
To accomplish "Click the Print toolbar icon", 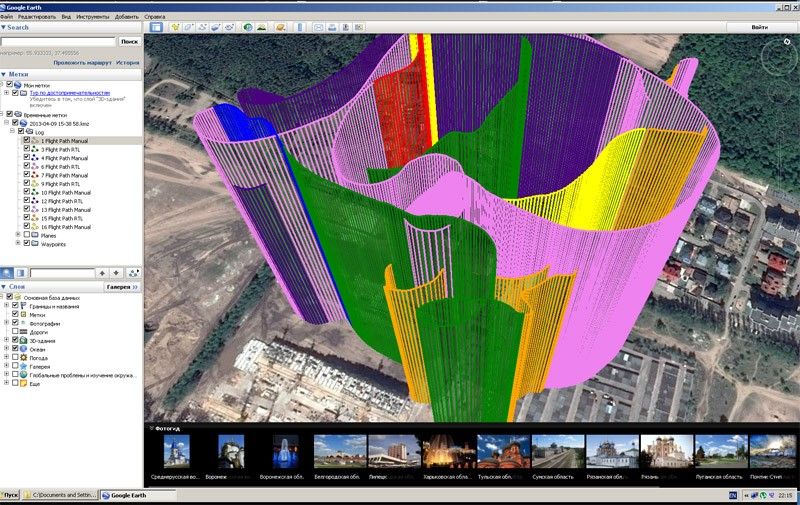I will pos(333,27).
